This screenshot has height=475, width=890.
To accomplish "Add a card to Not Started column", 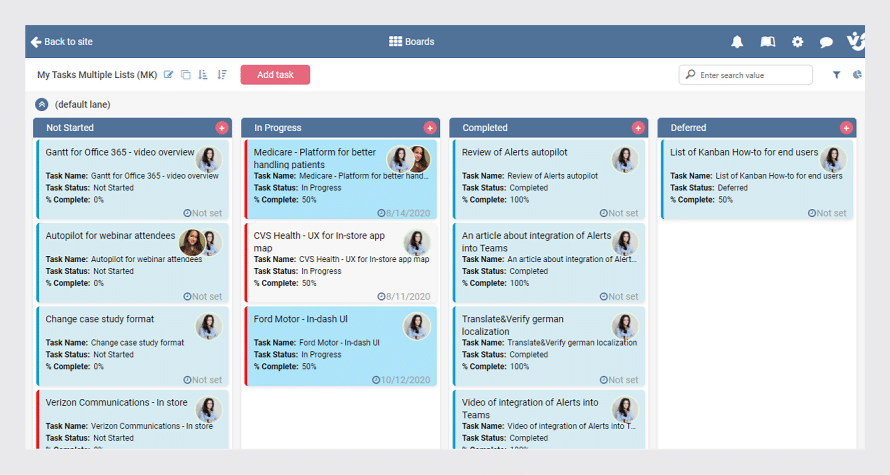I will (x=221, y=128).
